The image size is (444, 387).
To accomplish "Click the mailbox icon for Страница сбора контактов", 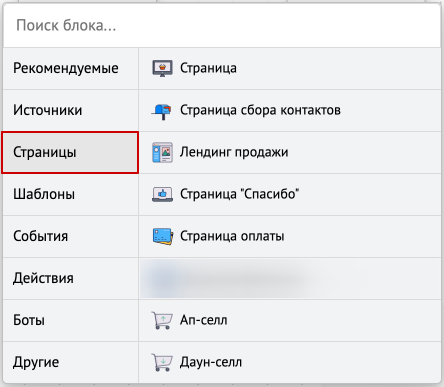I will pyautogui.click(x=162, y=111).
